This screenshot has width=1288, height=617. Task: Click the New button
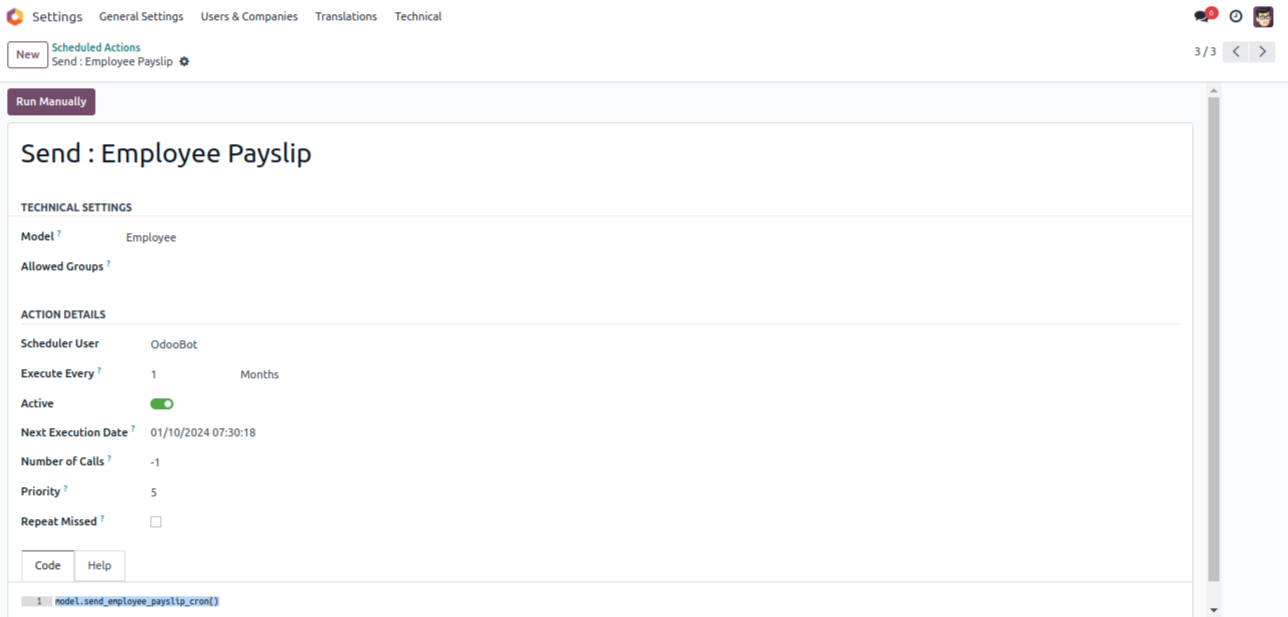coord(28,55)
